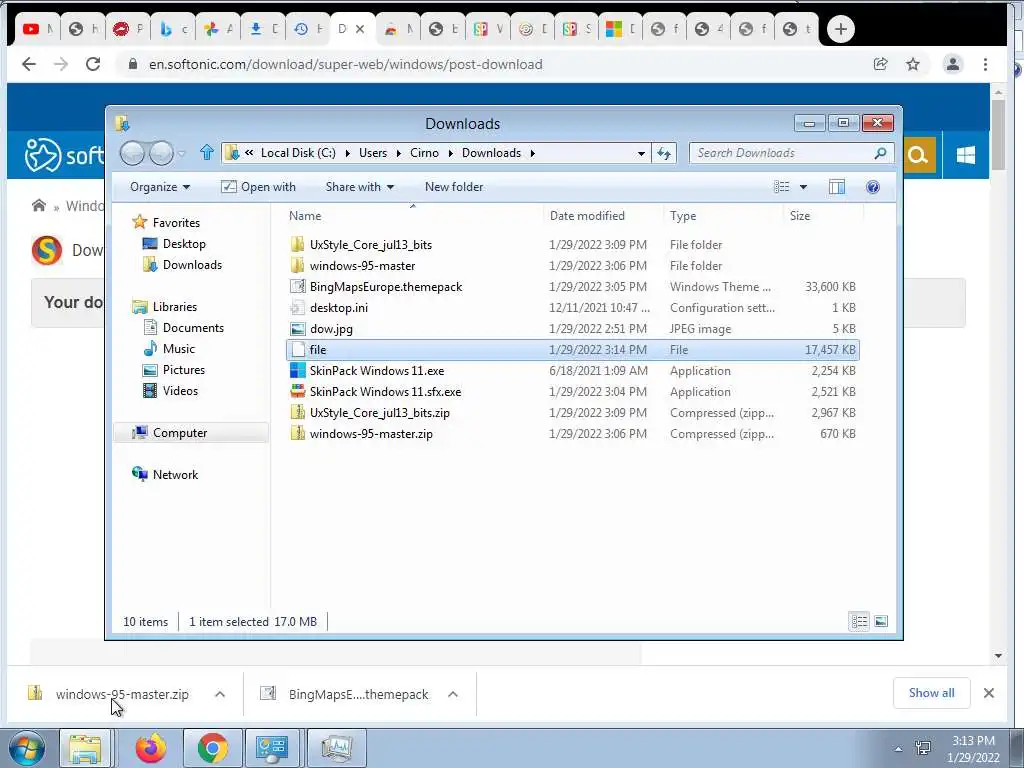
Task: Select Computer in navigation pane
Action: [191, 433]
